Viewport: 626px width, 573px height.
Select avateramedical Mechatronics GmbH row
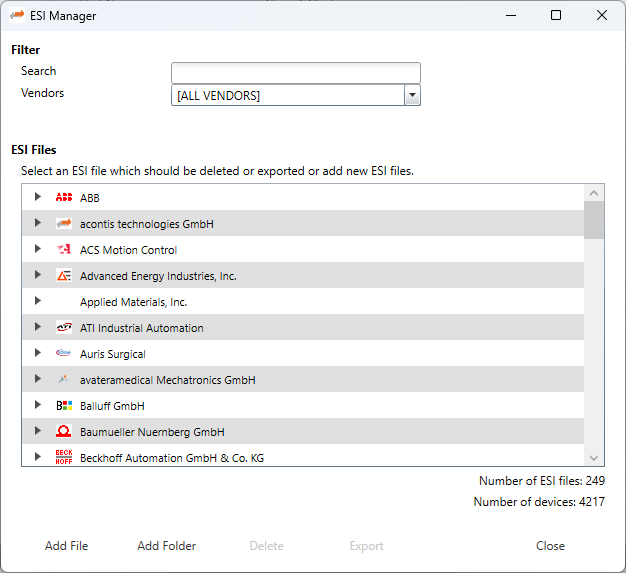(x=303, y=379)
